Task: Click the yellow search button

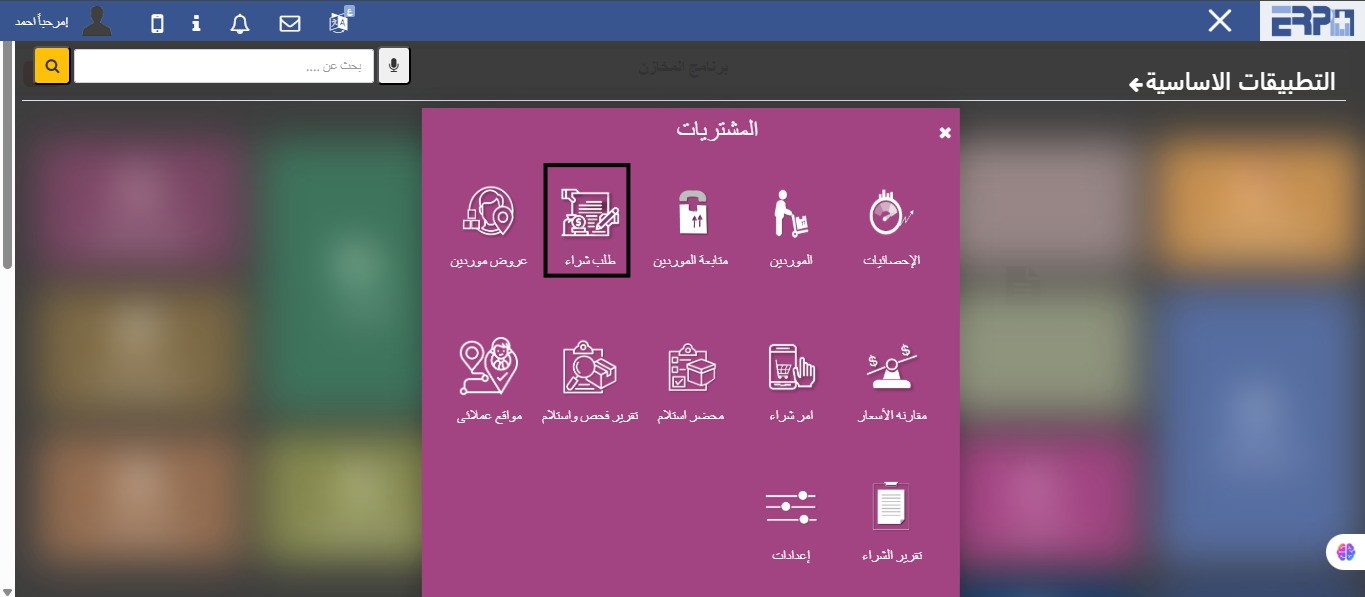Action: [52, 66]
